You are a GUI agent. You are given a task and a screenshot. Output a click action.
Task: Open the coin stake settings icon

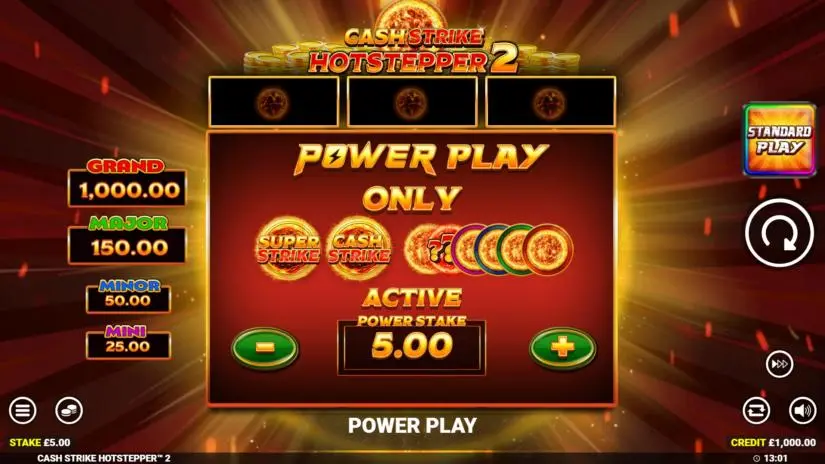tap(69, 410)
